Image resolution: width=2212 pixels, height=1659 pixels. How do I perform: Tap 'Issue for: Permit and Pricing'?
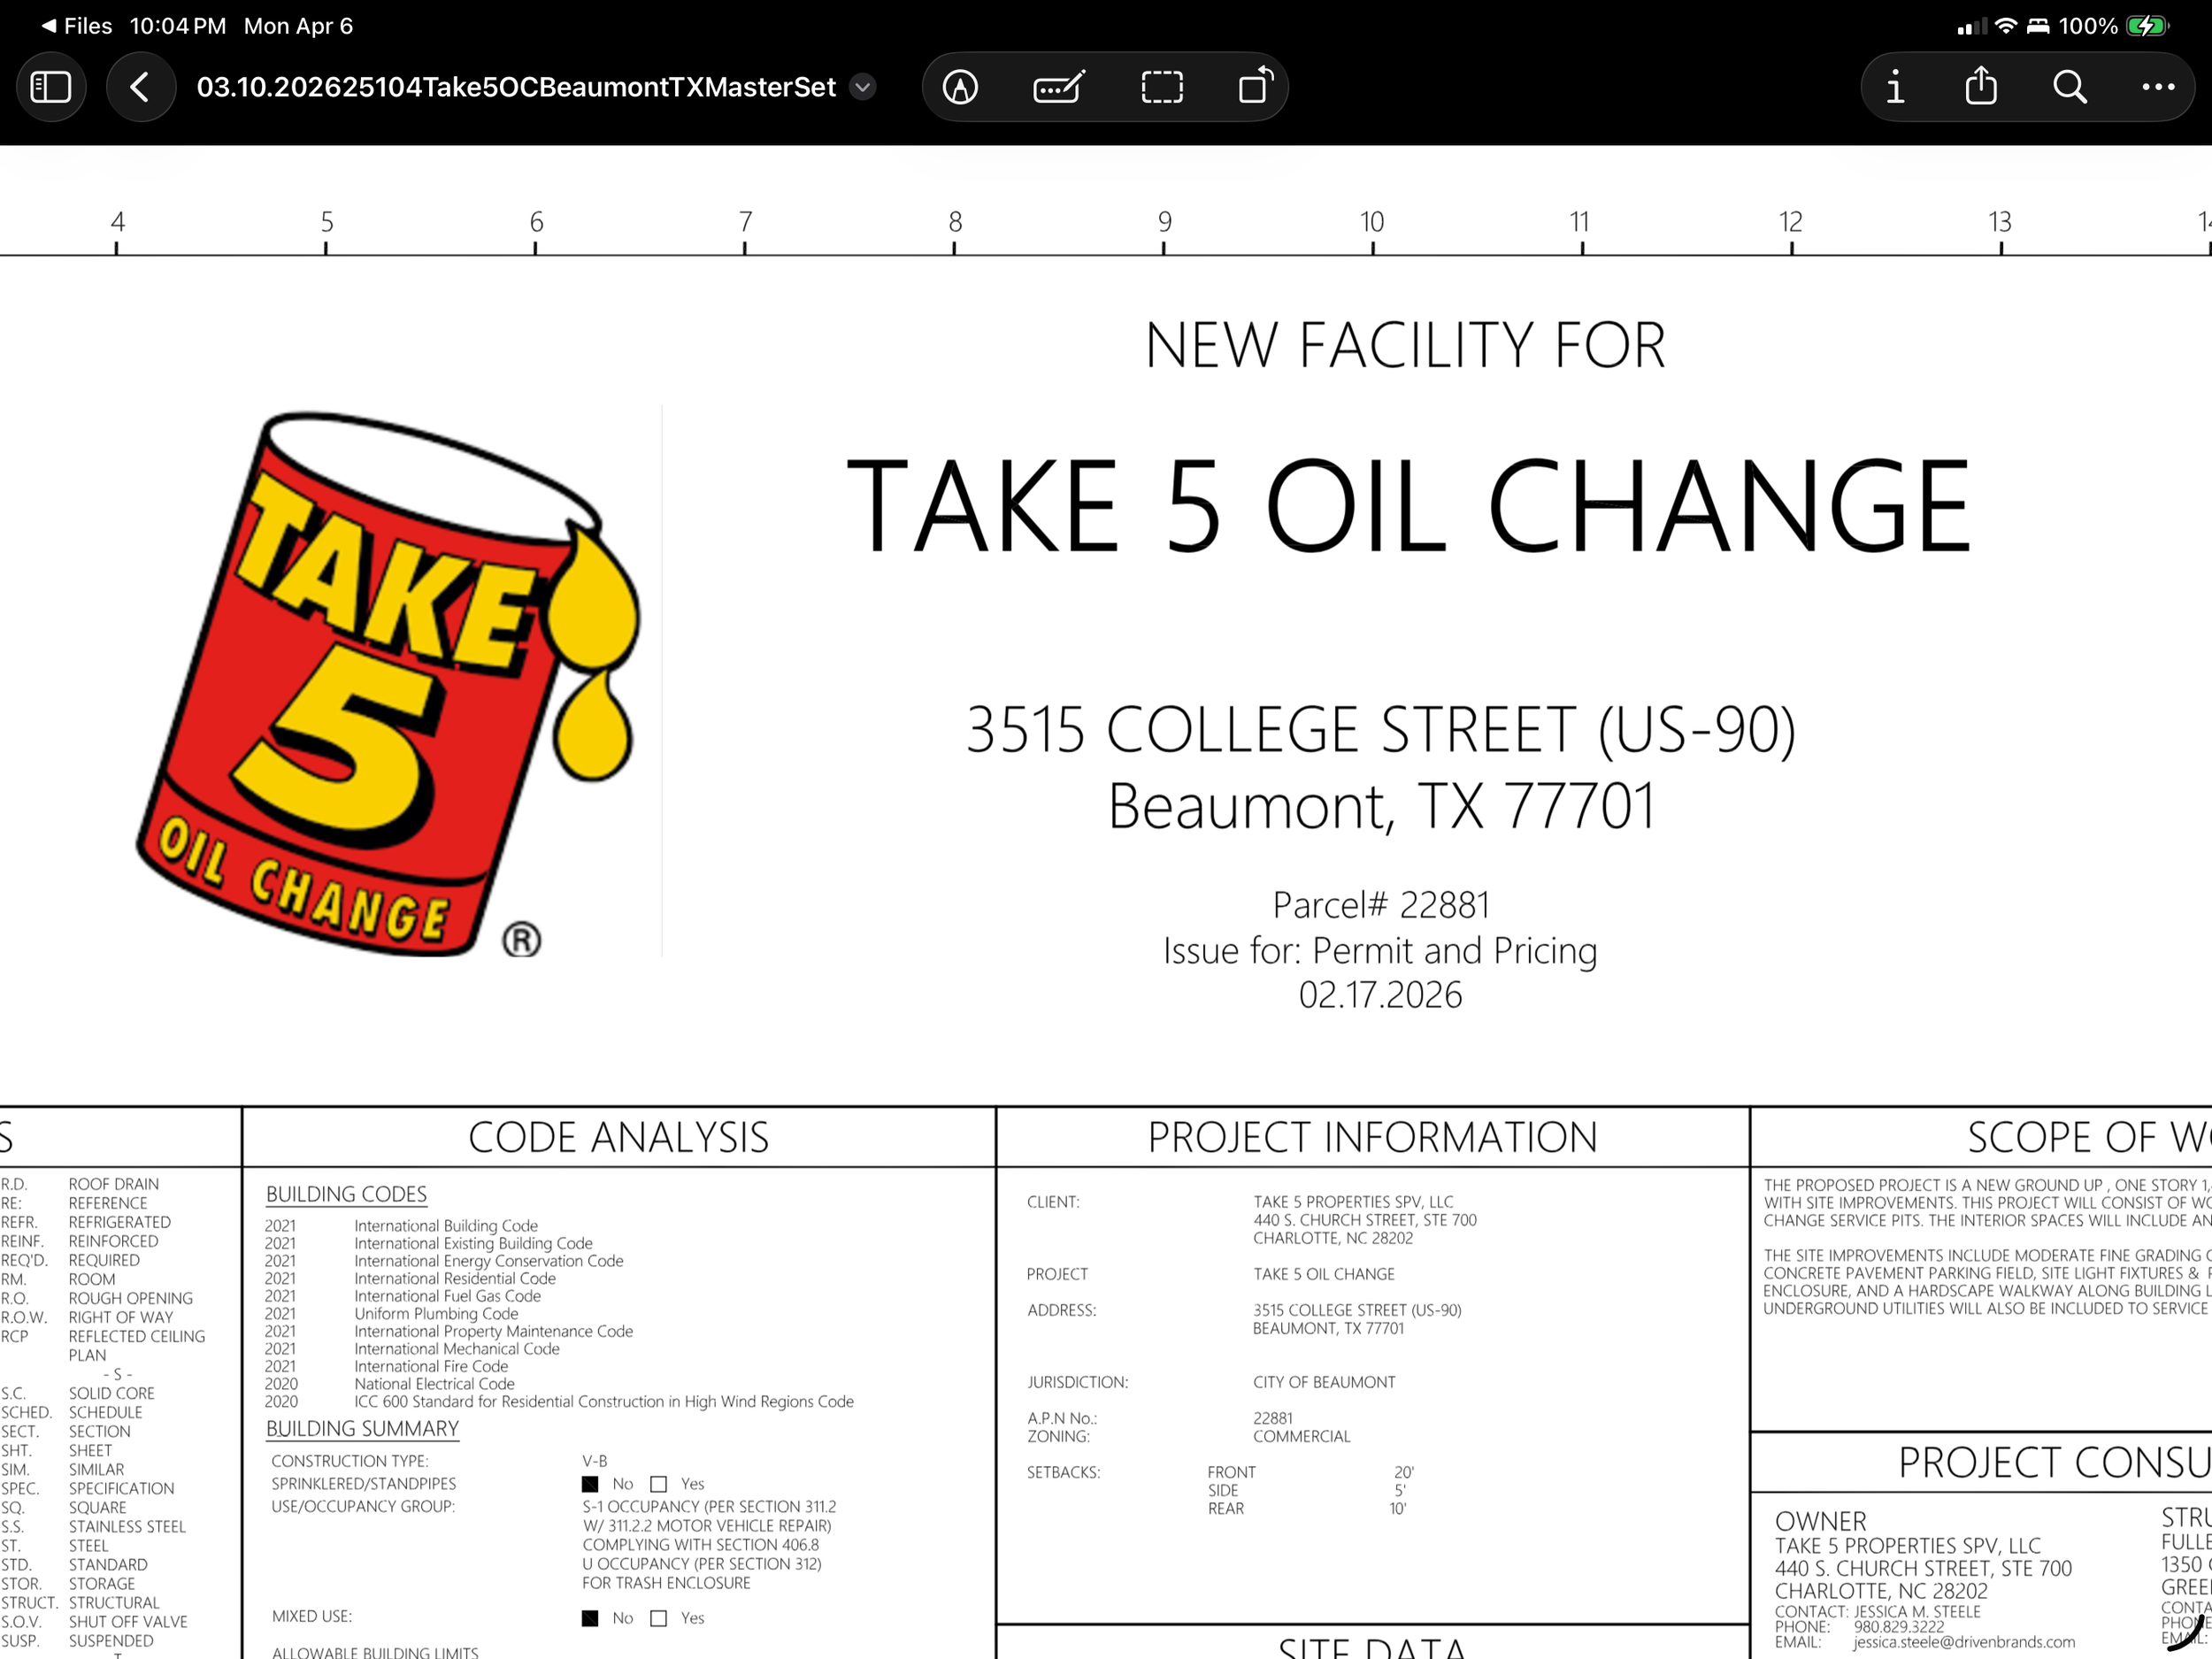tap(1380, 951)
